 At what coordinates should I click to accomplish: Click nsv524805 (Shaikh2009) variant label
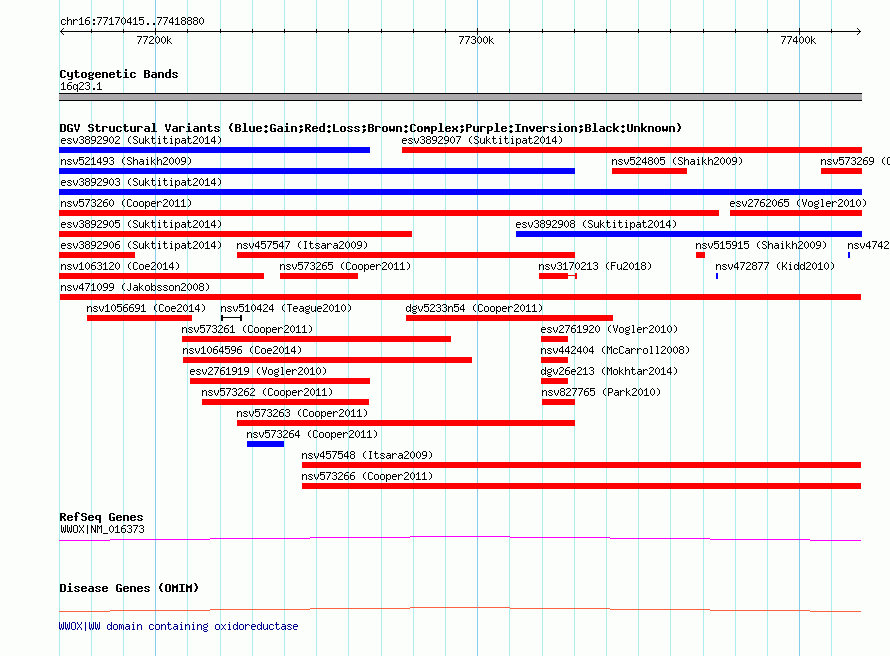pyautogui.click(x=677, y=161)
